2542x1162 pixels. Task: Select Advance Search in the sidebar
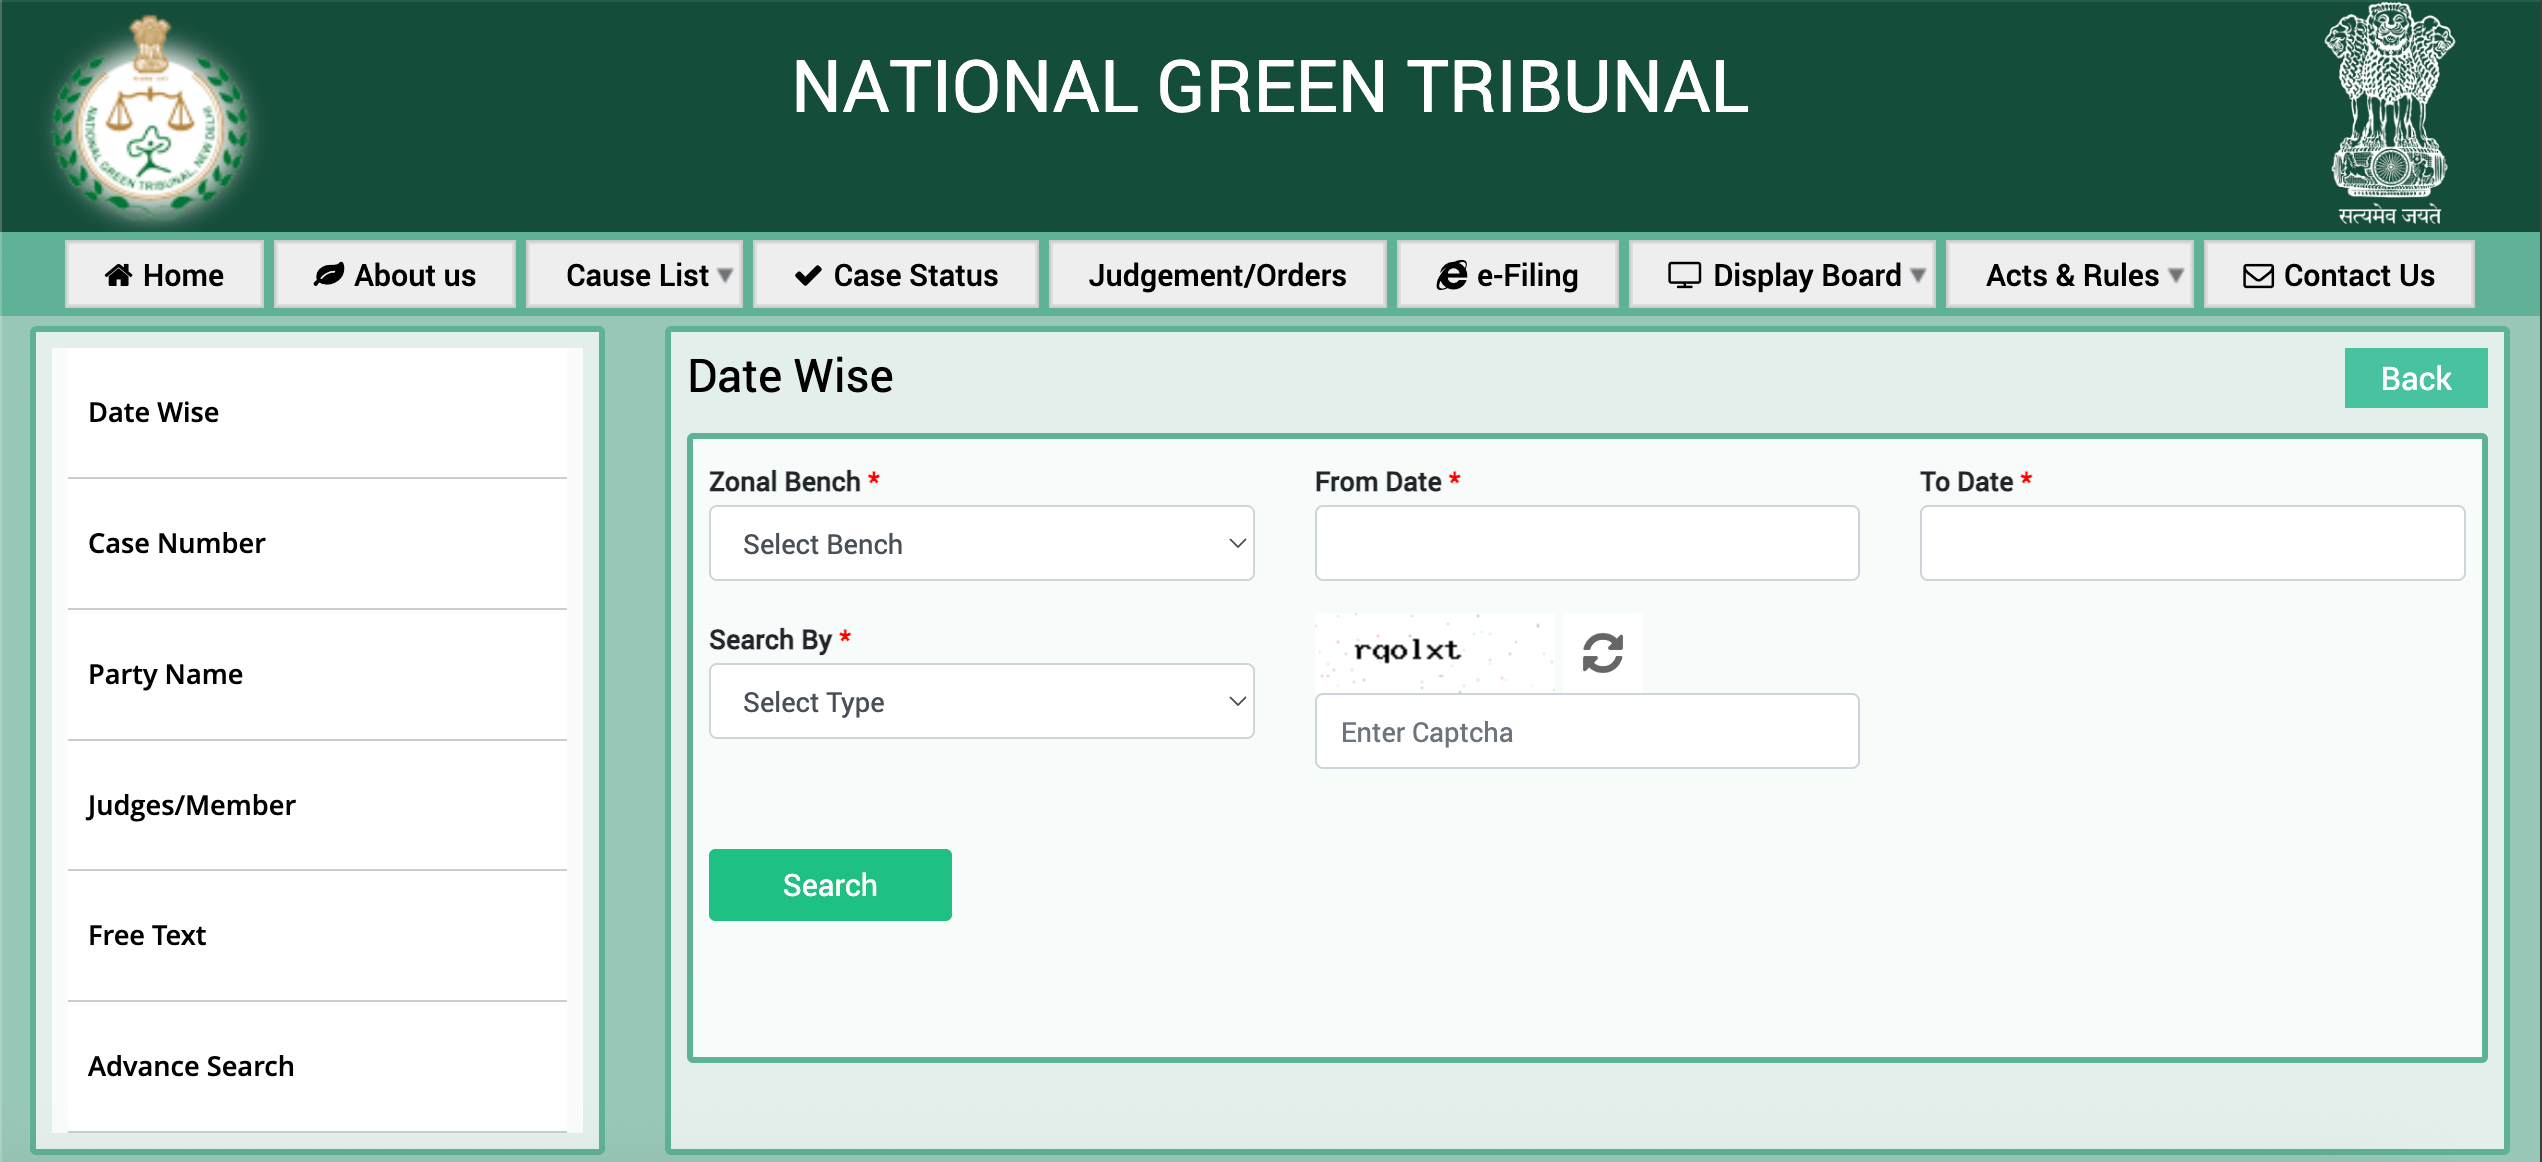coord(191,1066)
